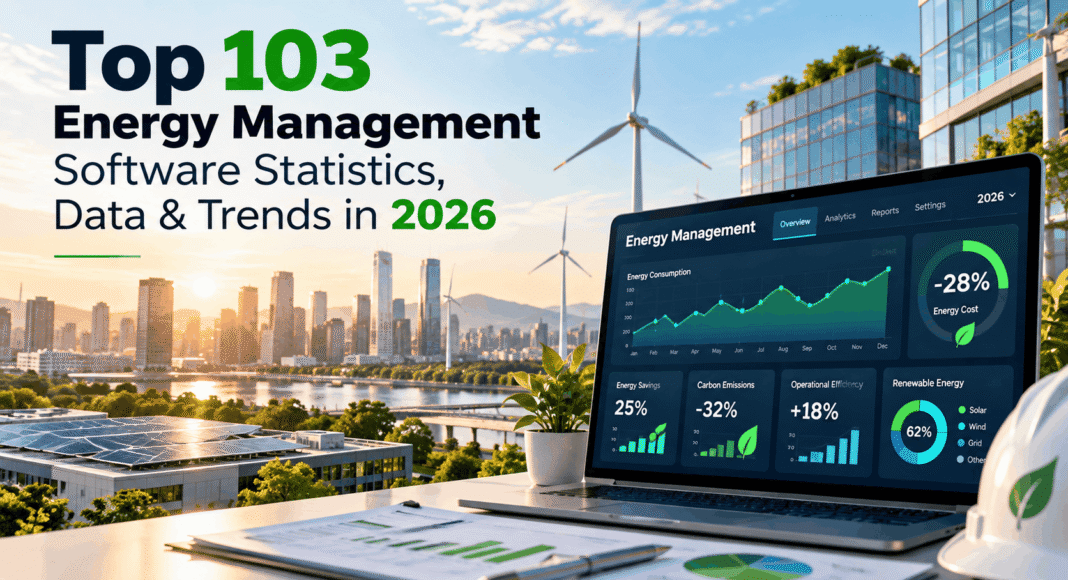Click the Solar legend dot
This screenshot has width=1068, height=580.
click(962, 410)
